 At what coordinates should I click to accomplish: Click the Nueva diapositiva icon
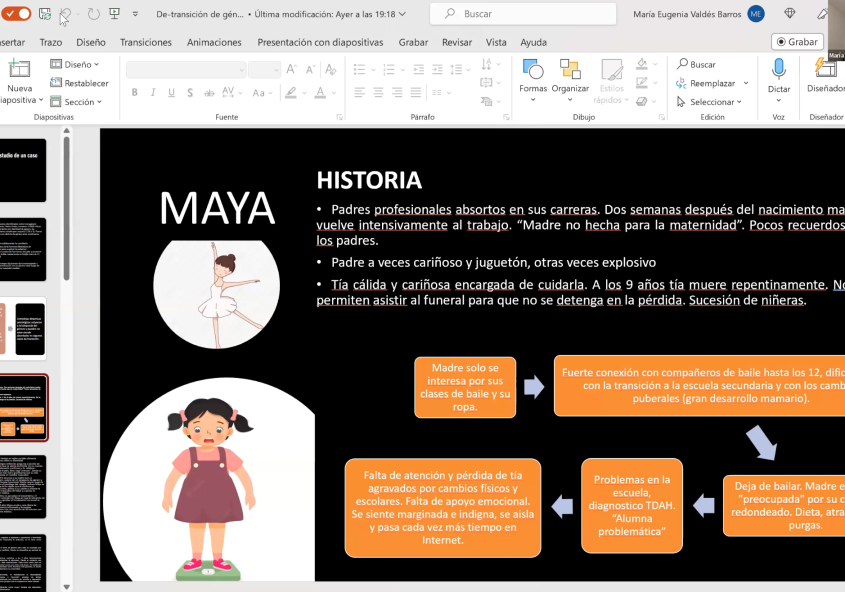pos(19,70)
